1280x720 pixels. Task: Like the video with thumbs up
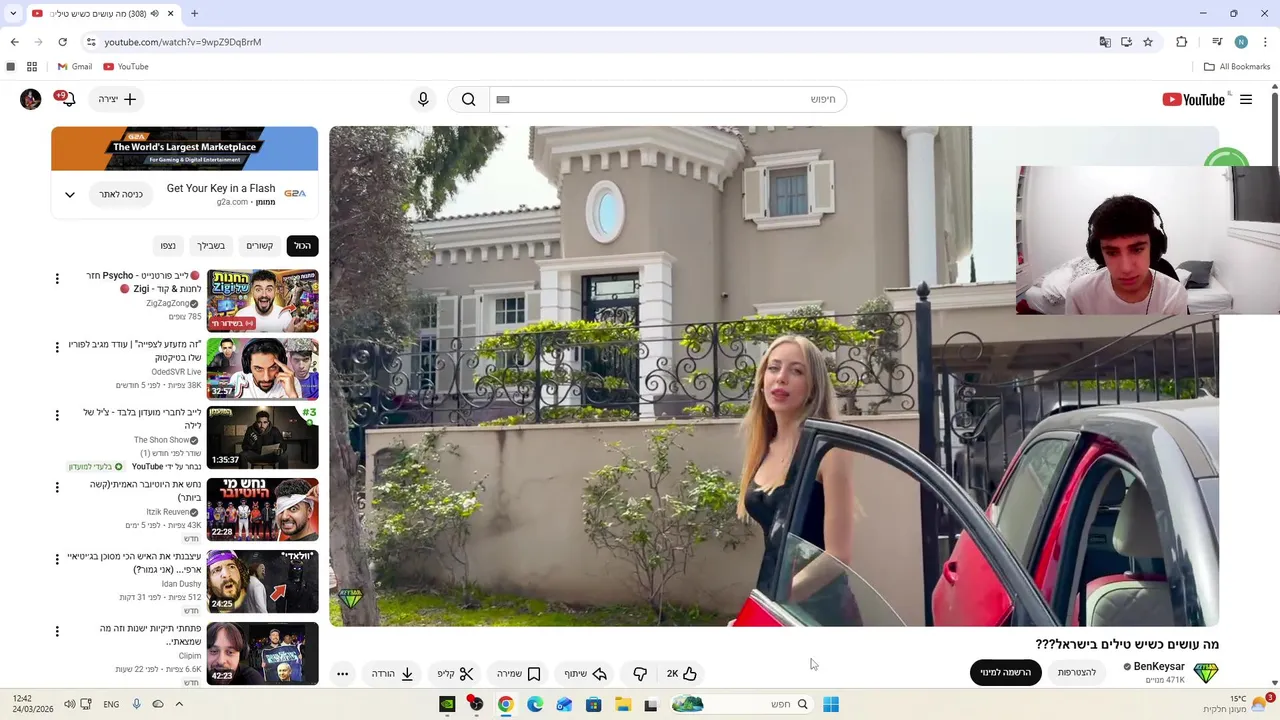coord(681,674)
